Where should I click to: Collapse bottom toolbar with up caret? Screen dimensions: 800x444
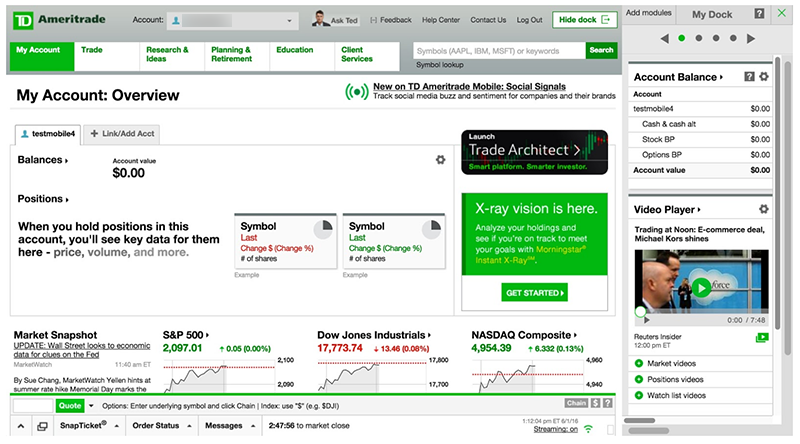(21, 426)
